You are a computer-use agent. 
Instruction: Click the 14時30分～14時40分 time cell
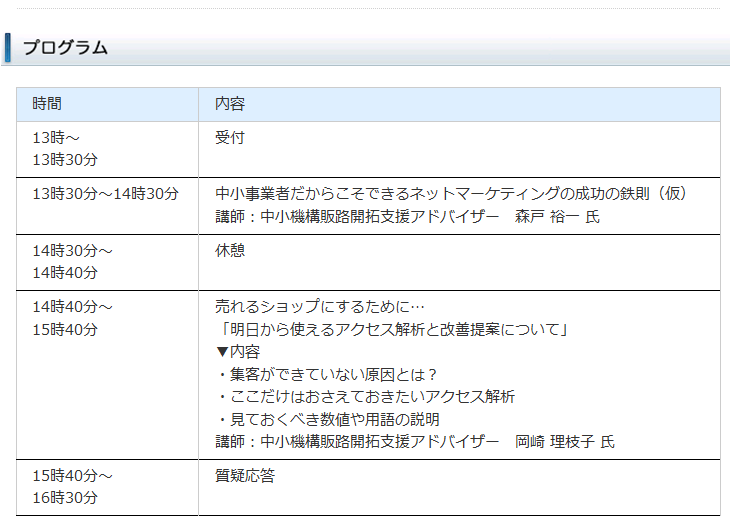click(x=108, y=263)
